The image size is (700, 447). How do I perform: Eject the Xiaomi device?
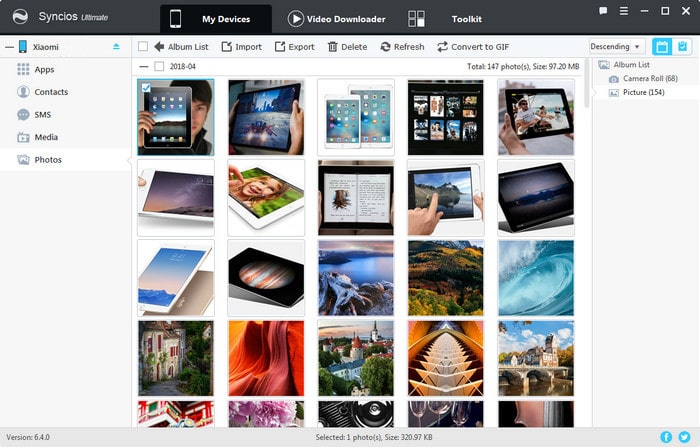[x=116, y=46]
